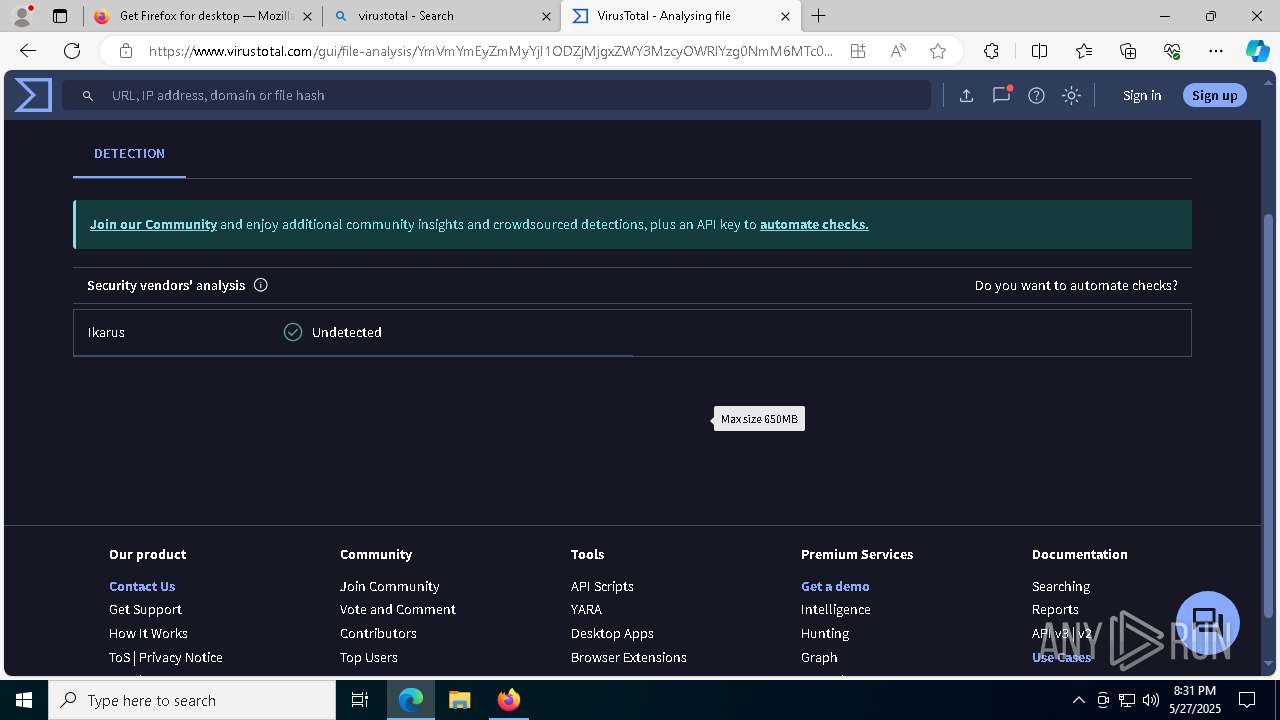Screen dimensions: 1280x720
Task: Open Get Support footer link
Action: tap(145, 609)
